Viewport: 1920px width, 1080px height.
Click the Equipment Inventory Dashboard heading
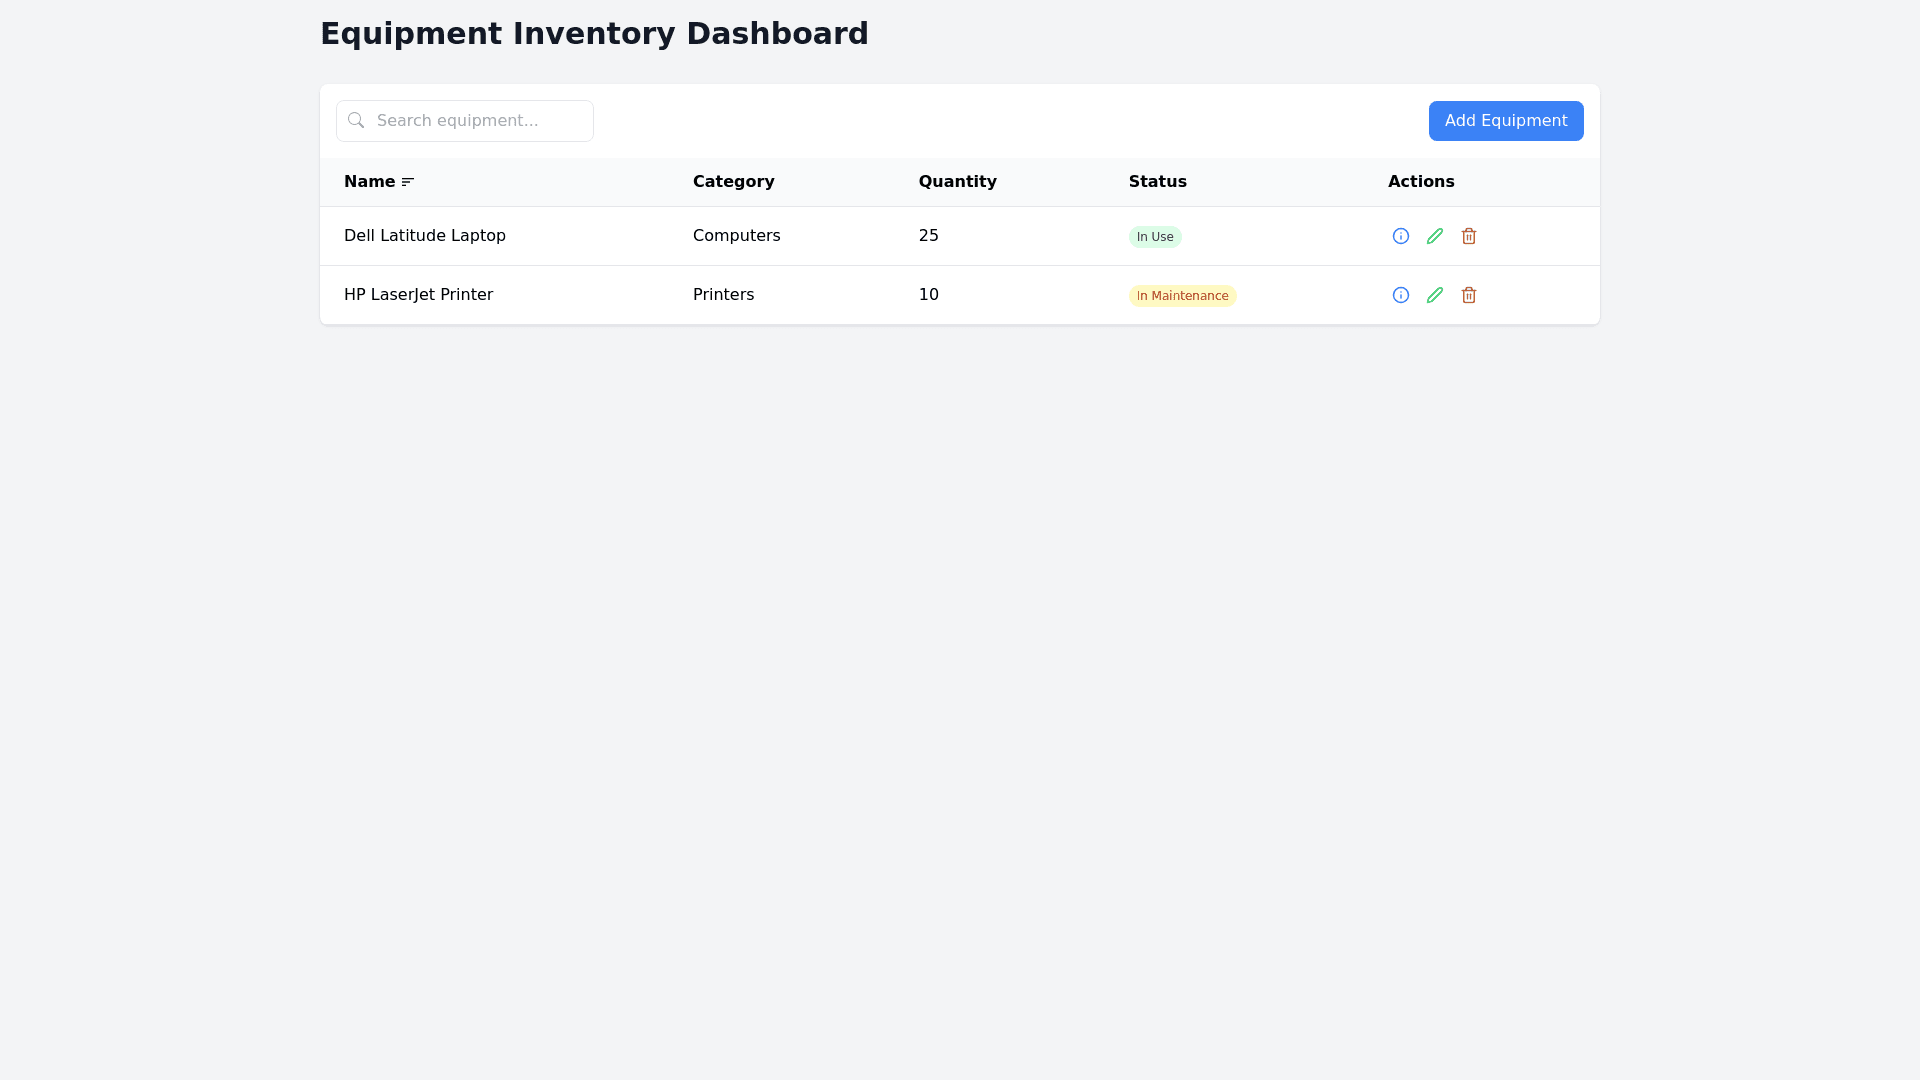tap(594, 34)
